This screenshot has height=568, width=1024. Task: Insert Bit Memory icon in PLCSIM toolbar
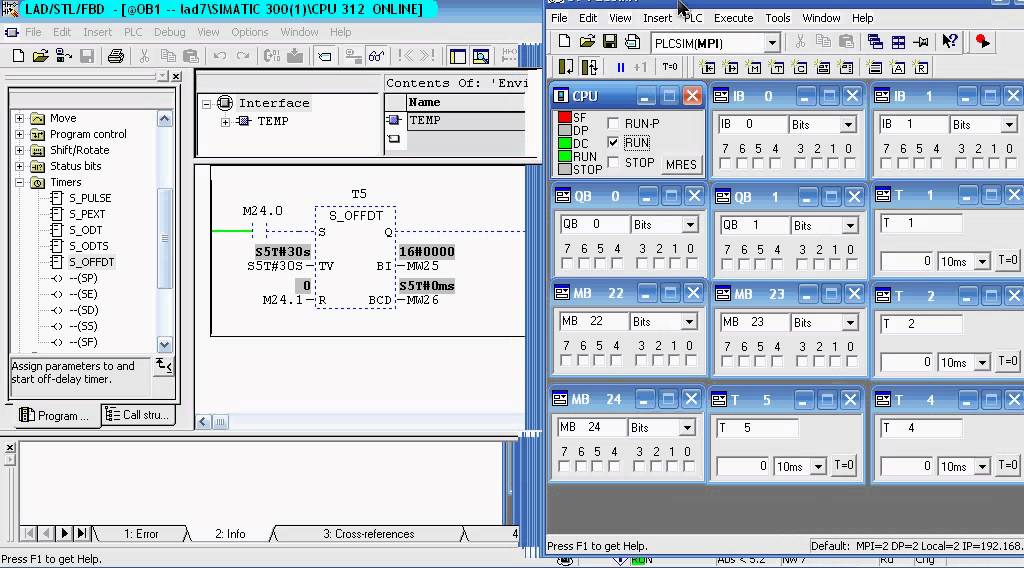(754, 67)
